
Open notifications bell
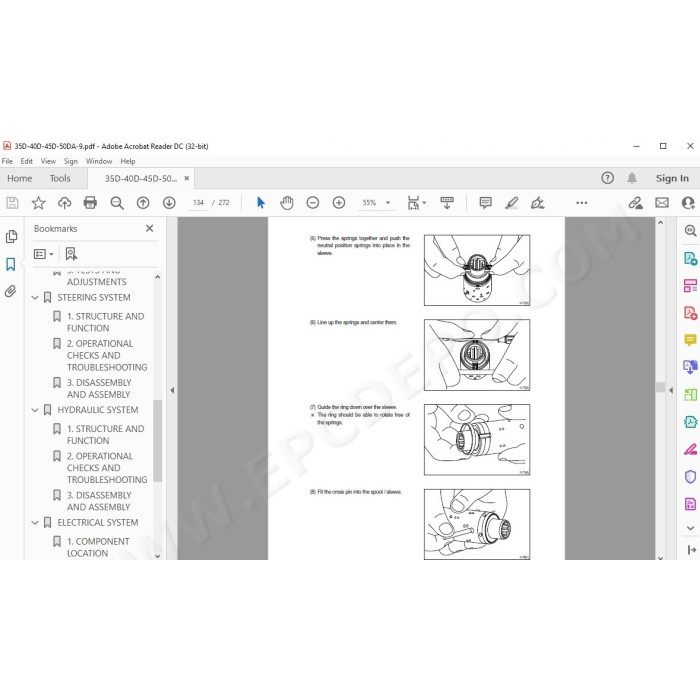[632, 178]
